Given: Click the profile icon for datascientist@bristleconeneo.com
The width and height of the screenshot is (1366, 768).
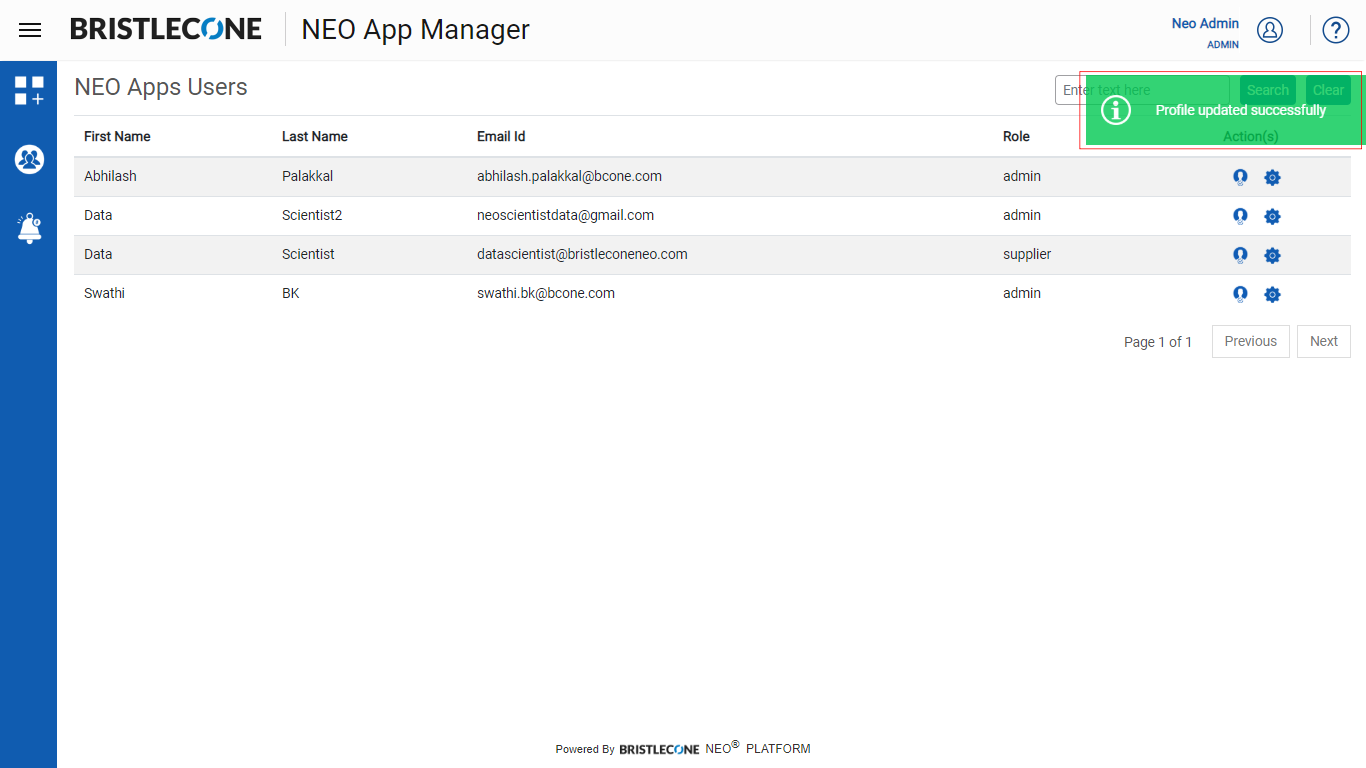Looking at the screenshot, I should [x=1240, y=255].
